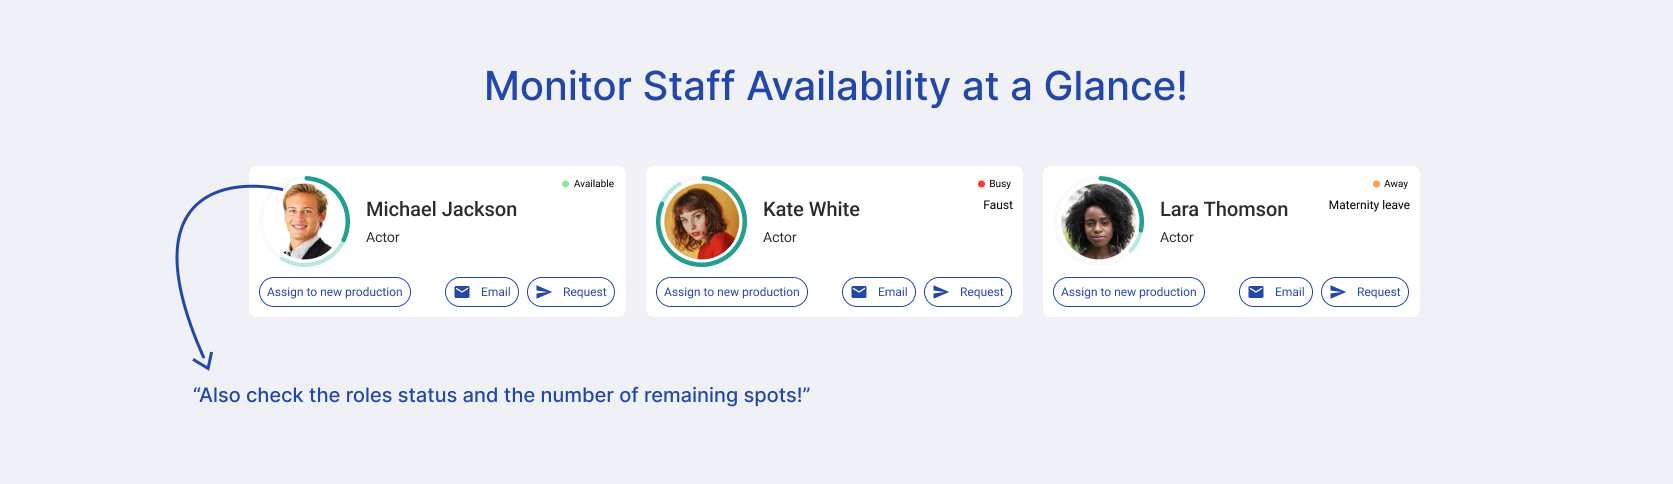Click envelope icon on Michael Jackson's card
The height and width of the screenshot is (484, 1673).
pyautogui.click(x=462, y=292)
